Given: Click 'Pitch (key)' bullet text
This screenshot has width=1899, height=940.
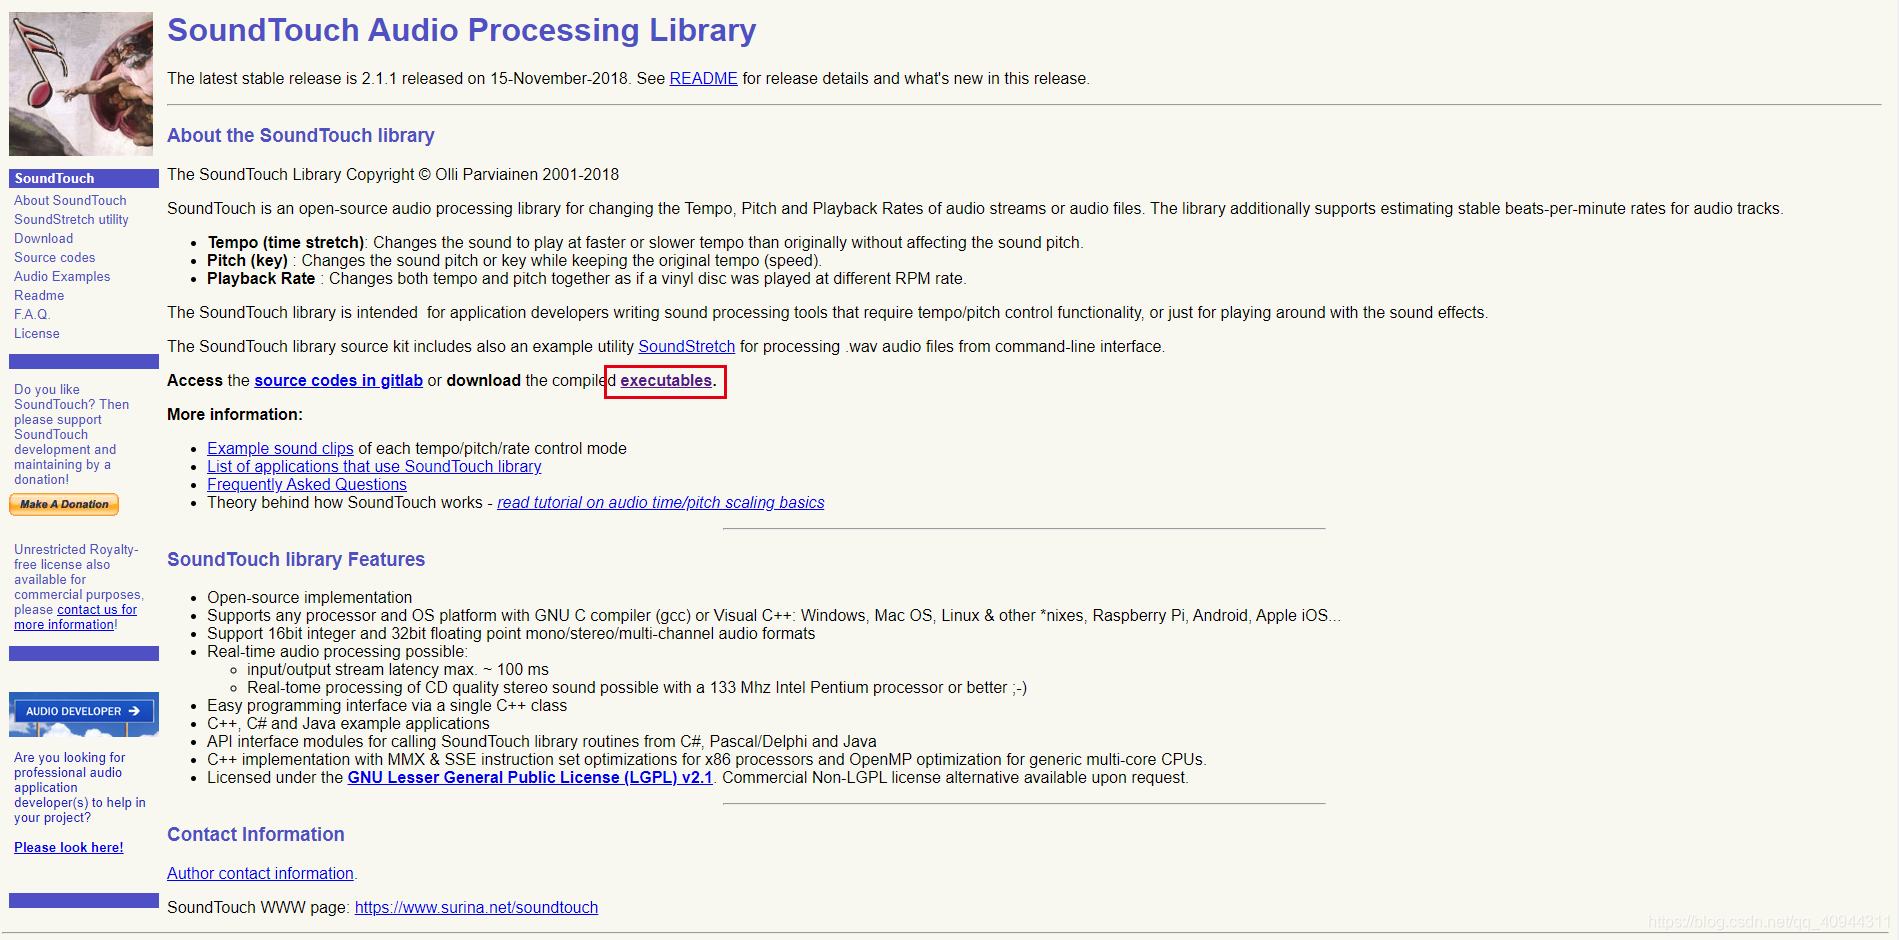Looking at the screenshot, I should 247,261.
